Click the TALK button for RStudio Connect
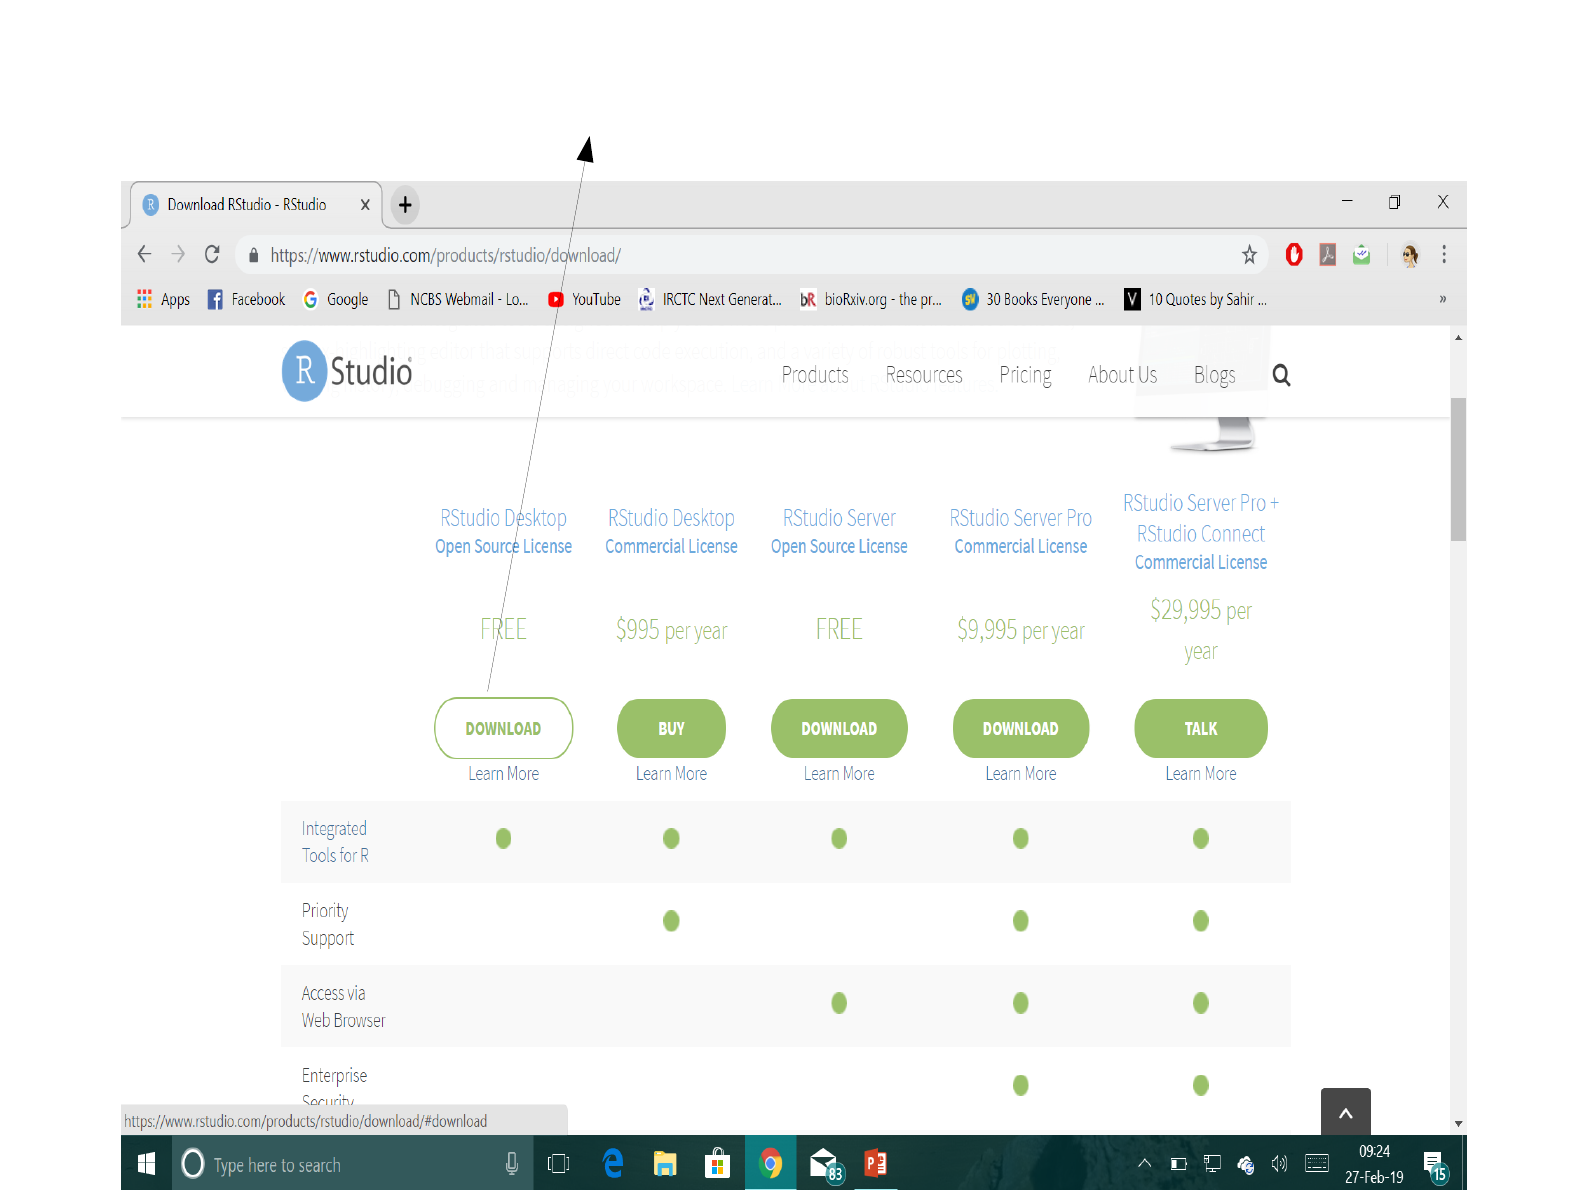 [1201, 728]
